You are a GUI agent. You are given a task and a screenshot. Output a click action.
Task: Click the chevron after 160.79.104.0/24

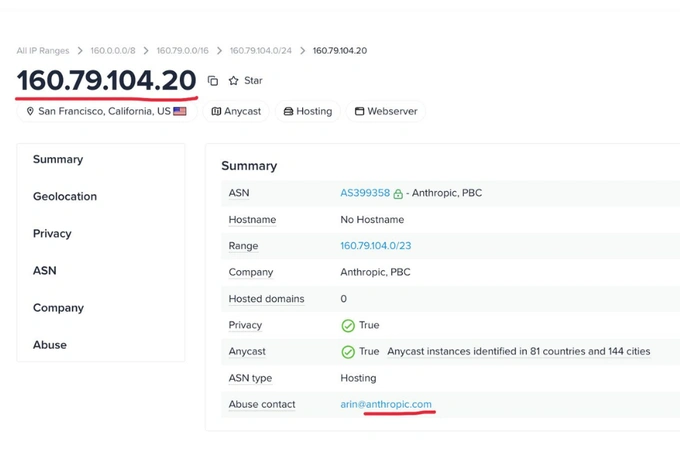point(302,51)
